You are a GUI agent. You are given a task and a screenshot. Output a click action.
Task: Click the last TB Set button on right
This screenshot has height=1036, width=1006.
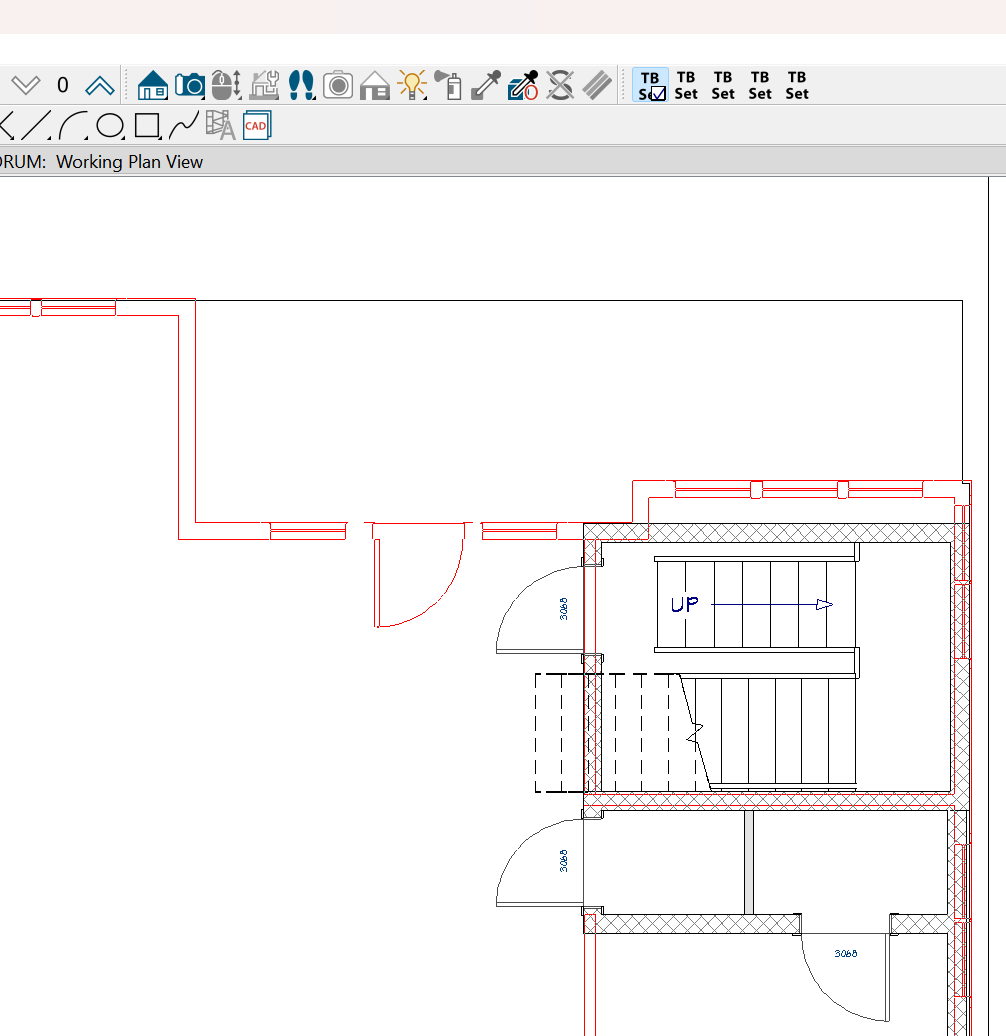797,85
